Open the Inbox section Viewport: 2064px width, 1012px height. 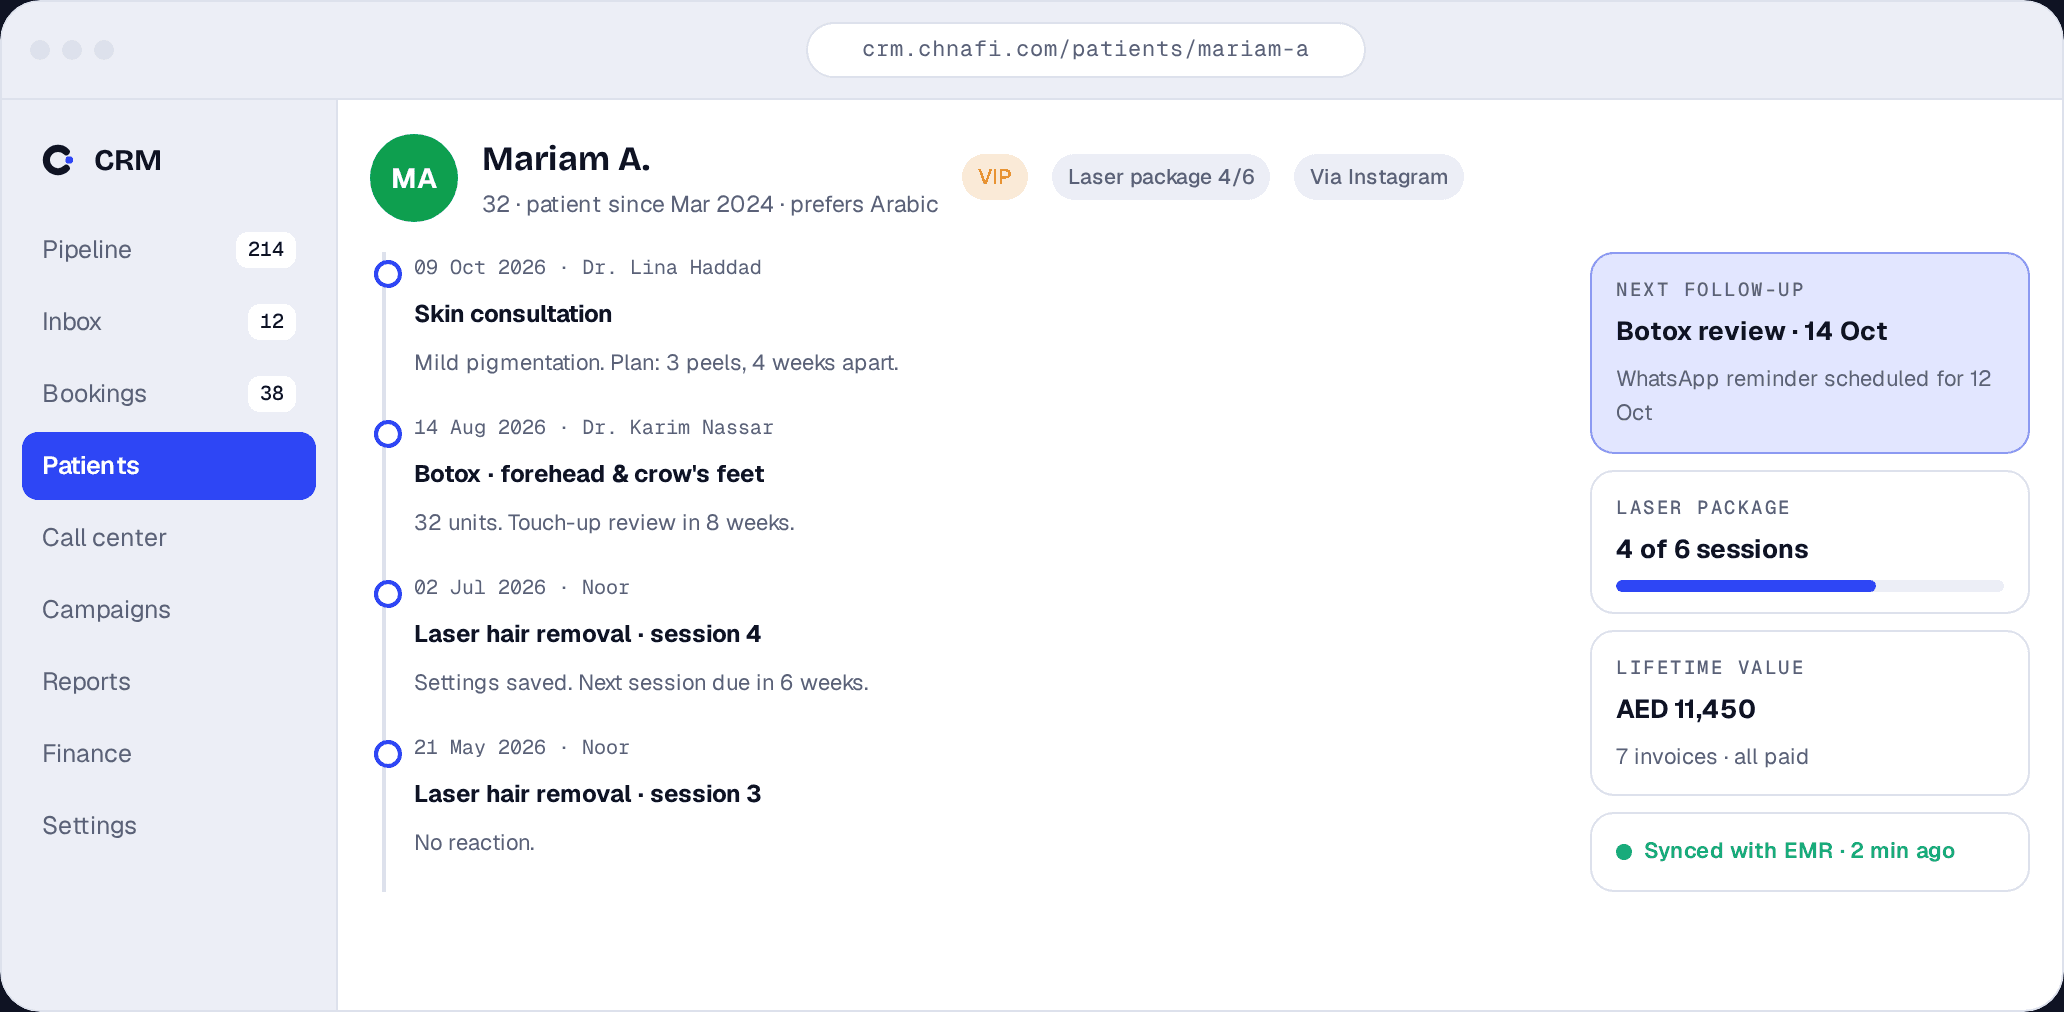169,322
